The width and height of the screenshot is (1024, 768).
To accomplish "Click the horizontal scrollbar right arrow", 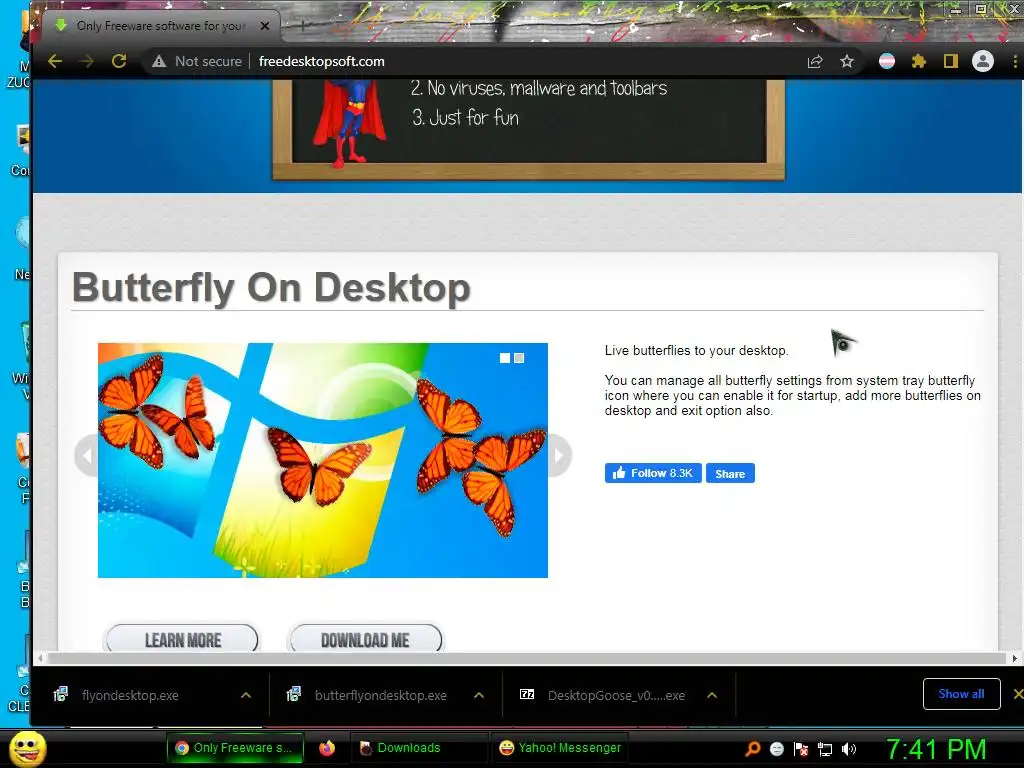I will [x=1015, y=658].
